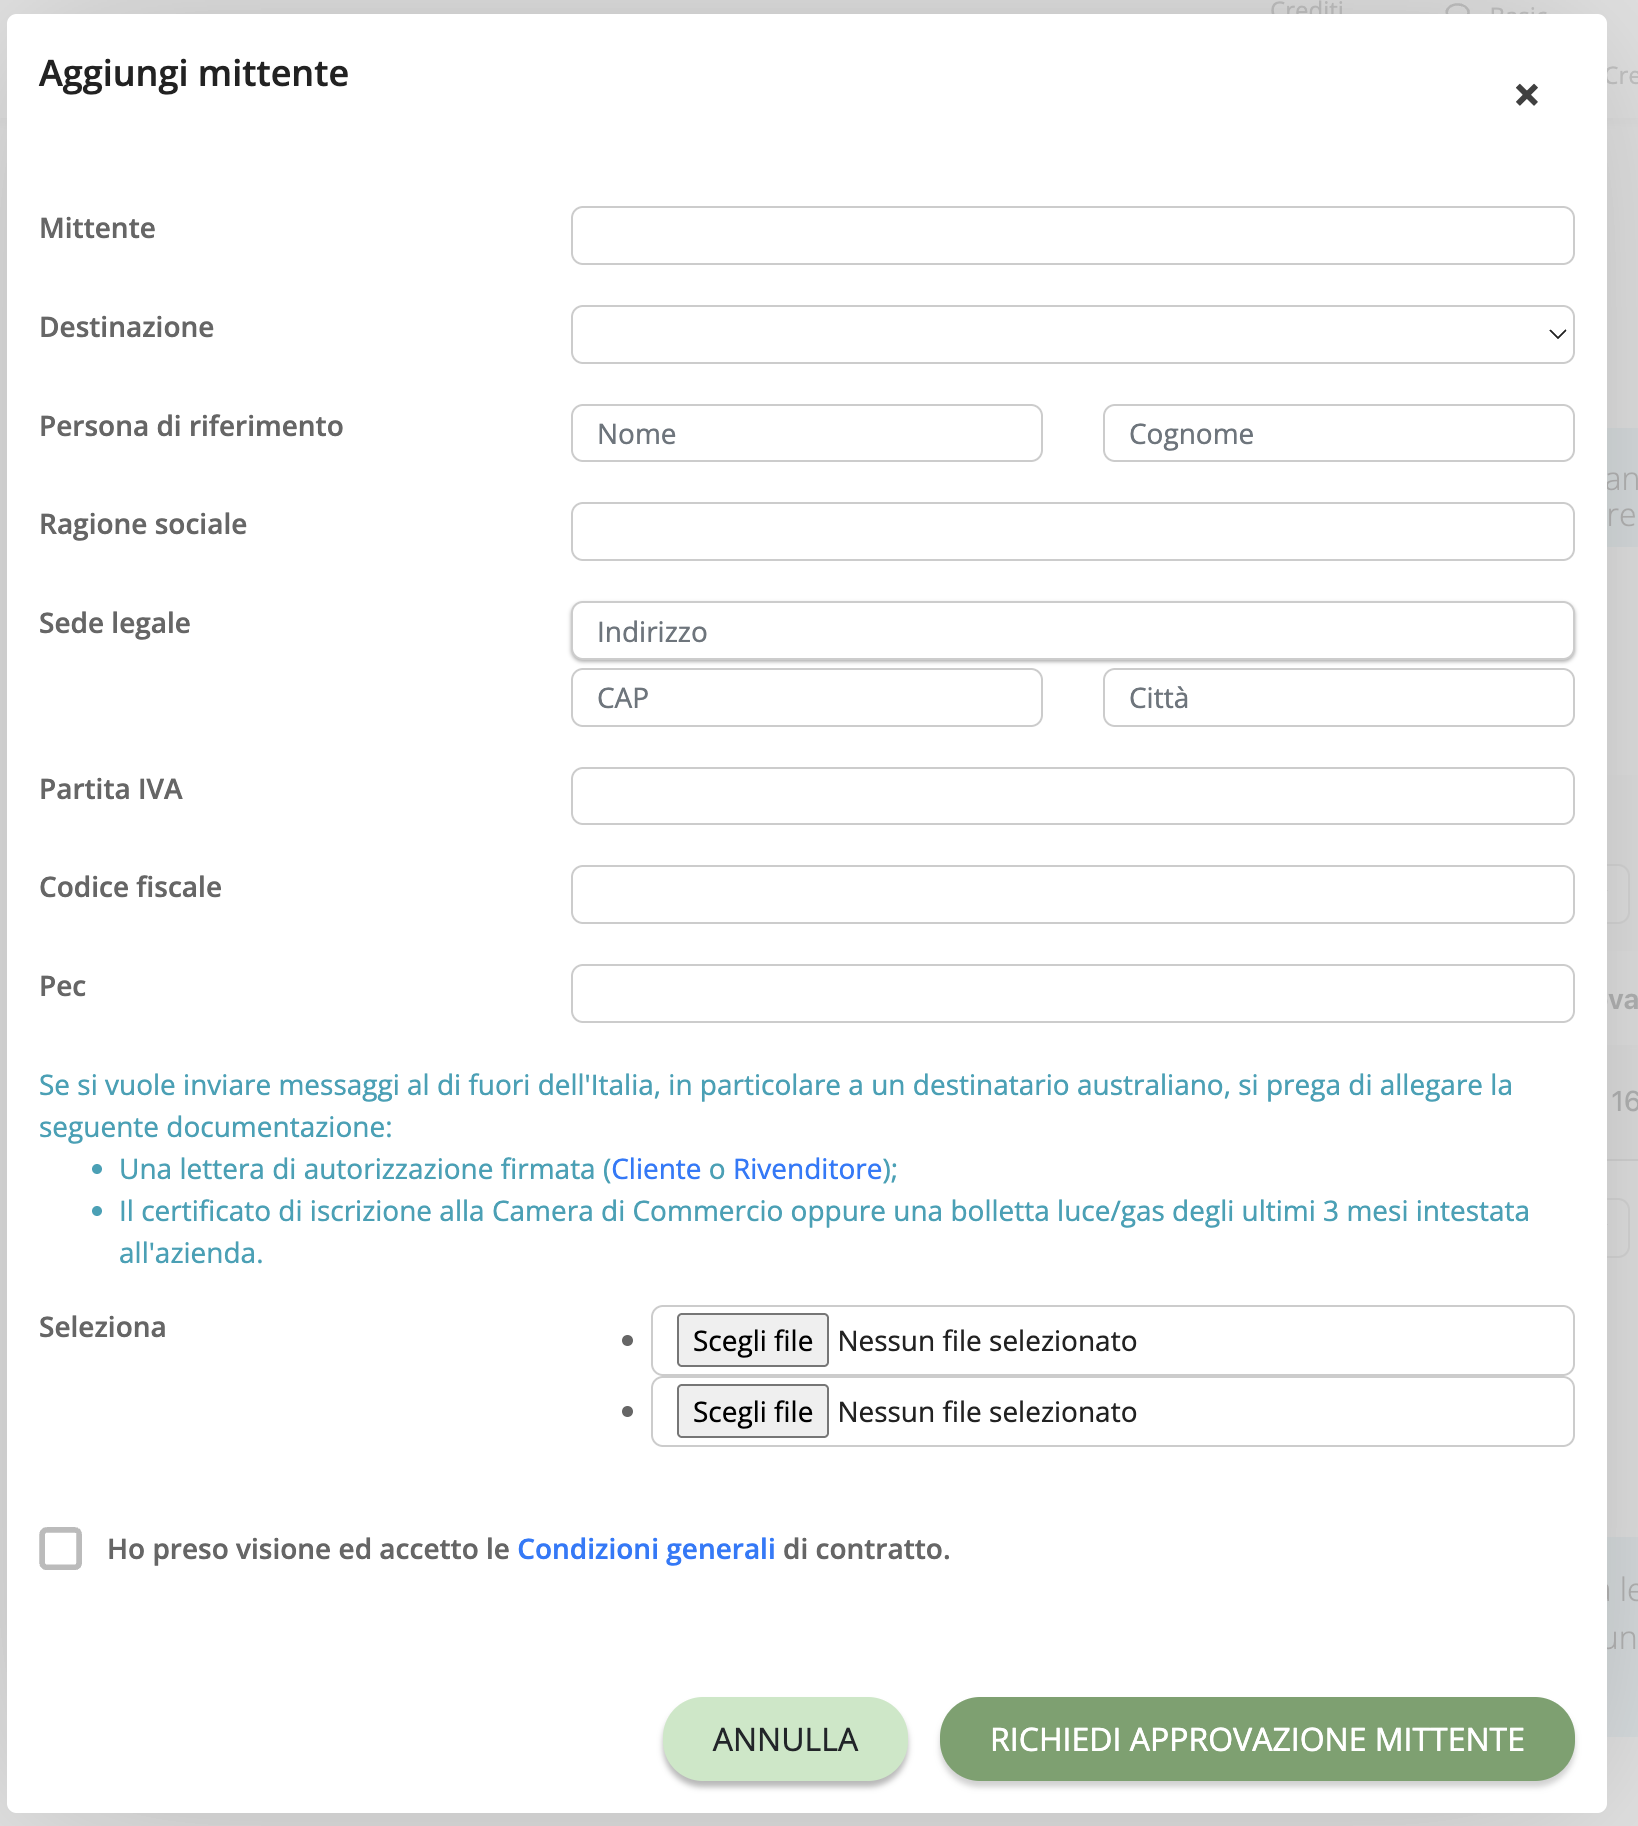Select the Indirizzo address field

coord(1072,630)
